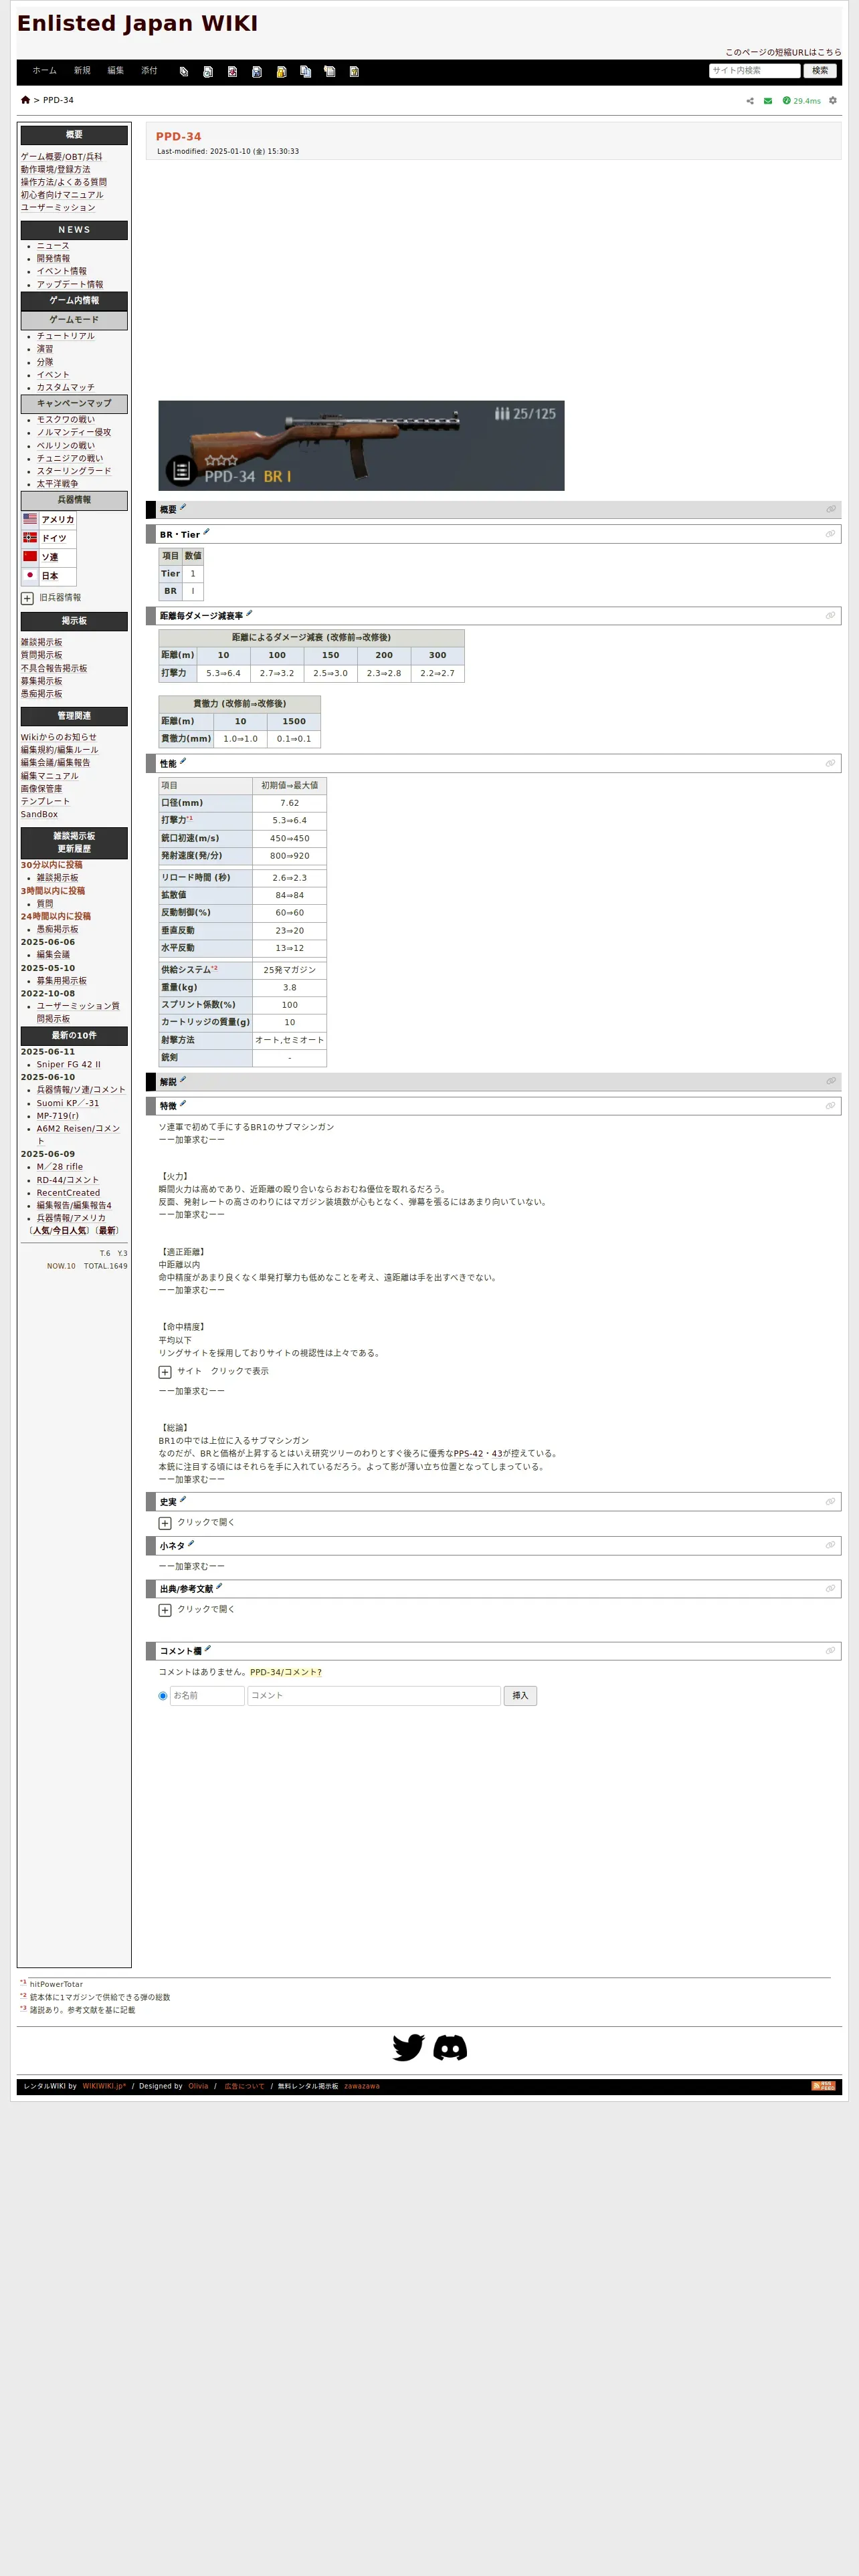
Task: Open the Suomi KP/-31 recent link
Action: tap(68, 1103)
